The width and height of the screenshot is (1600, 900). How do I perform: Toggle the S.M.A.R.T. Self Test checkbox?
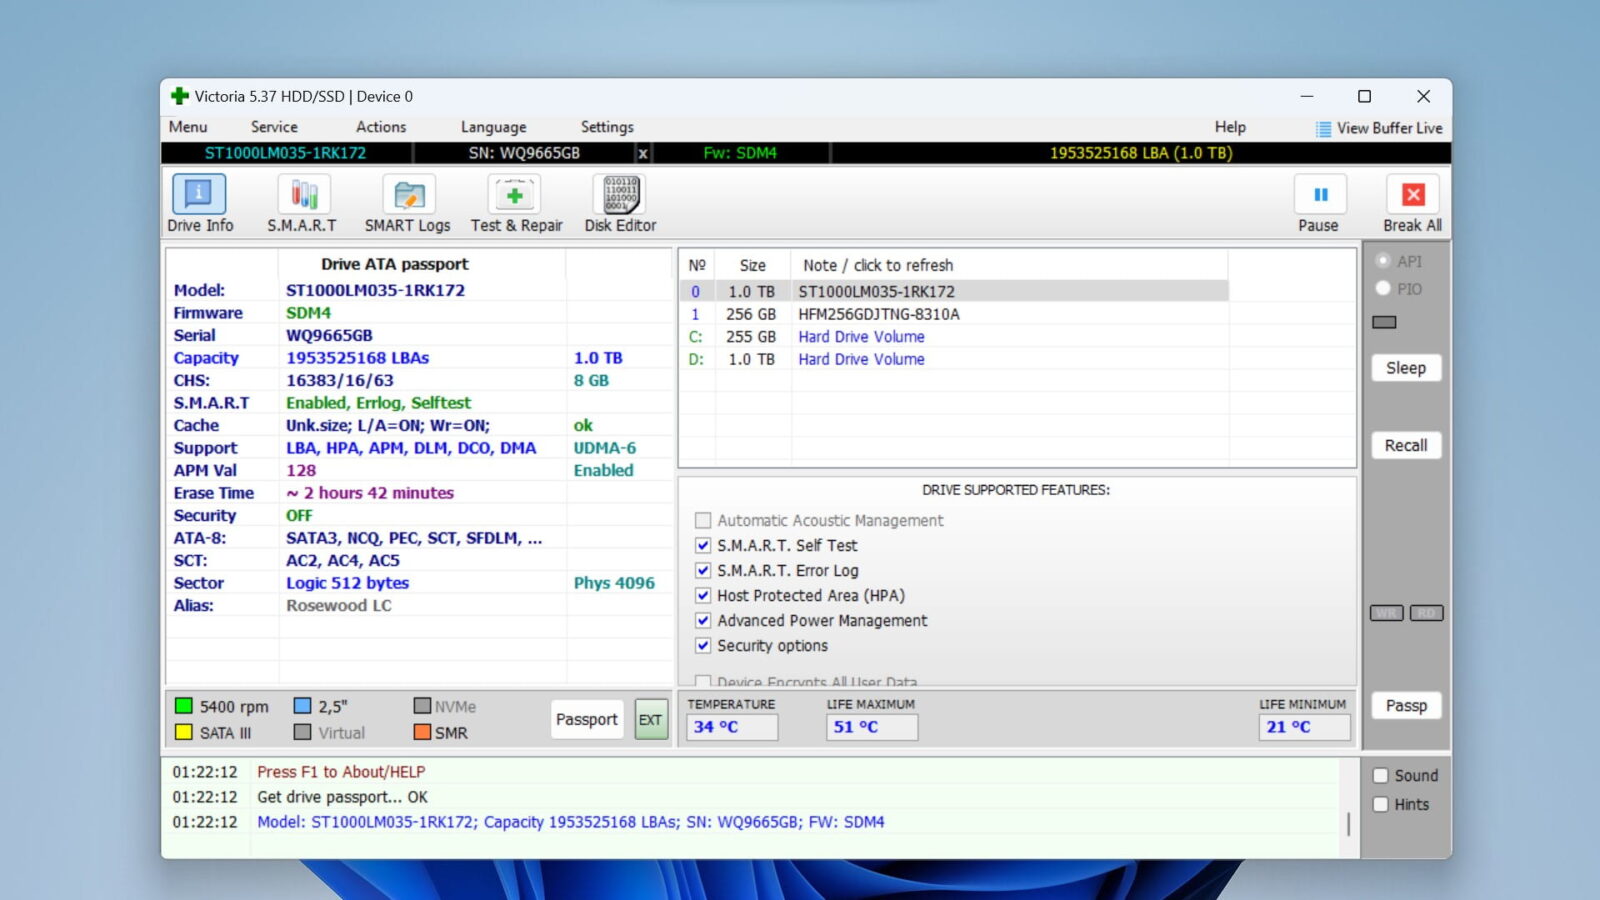tap(704, 545)
